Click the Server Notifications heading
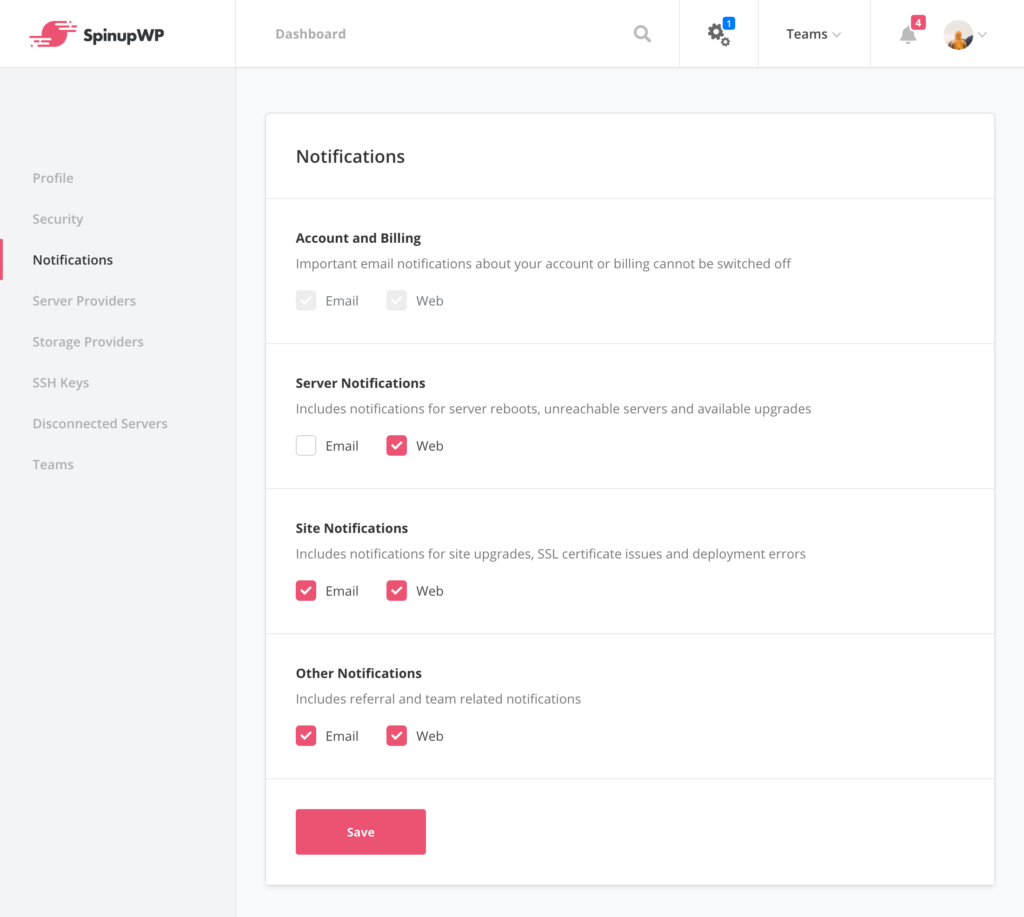 (x=360, y=383)
